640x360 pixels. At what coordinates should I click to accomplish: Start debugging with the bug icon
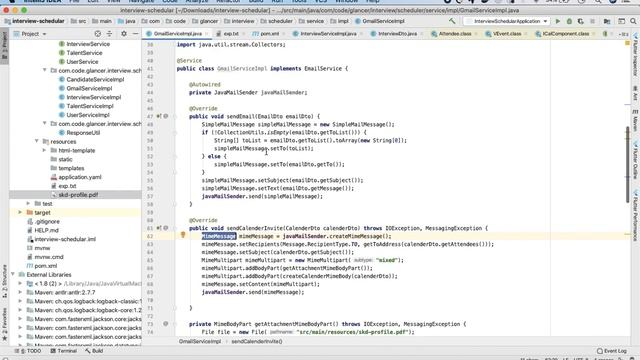point(569,21)
